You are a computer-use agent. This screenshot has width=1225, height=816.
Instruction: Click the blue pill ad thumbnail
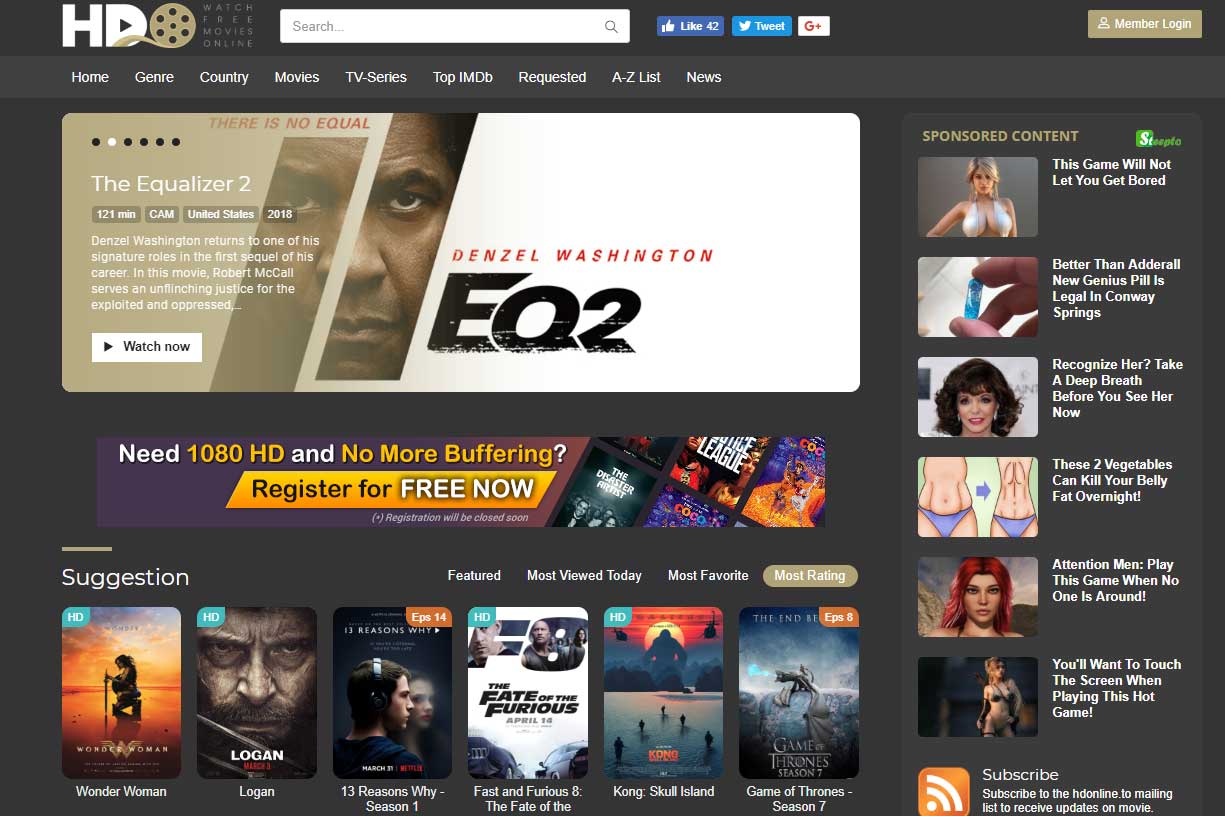click(978, 297)
